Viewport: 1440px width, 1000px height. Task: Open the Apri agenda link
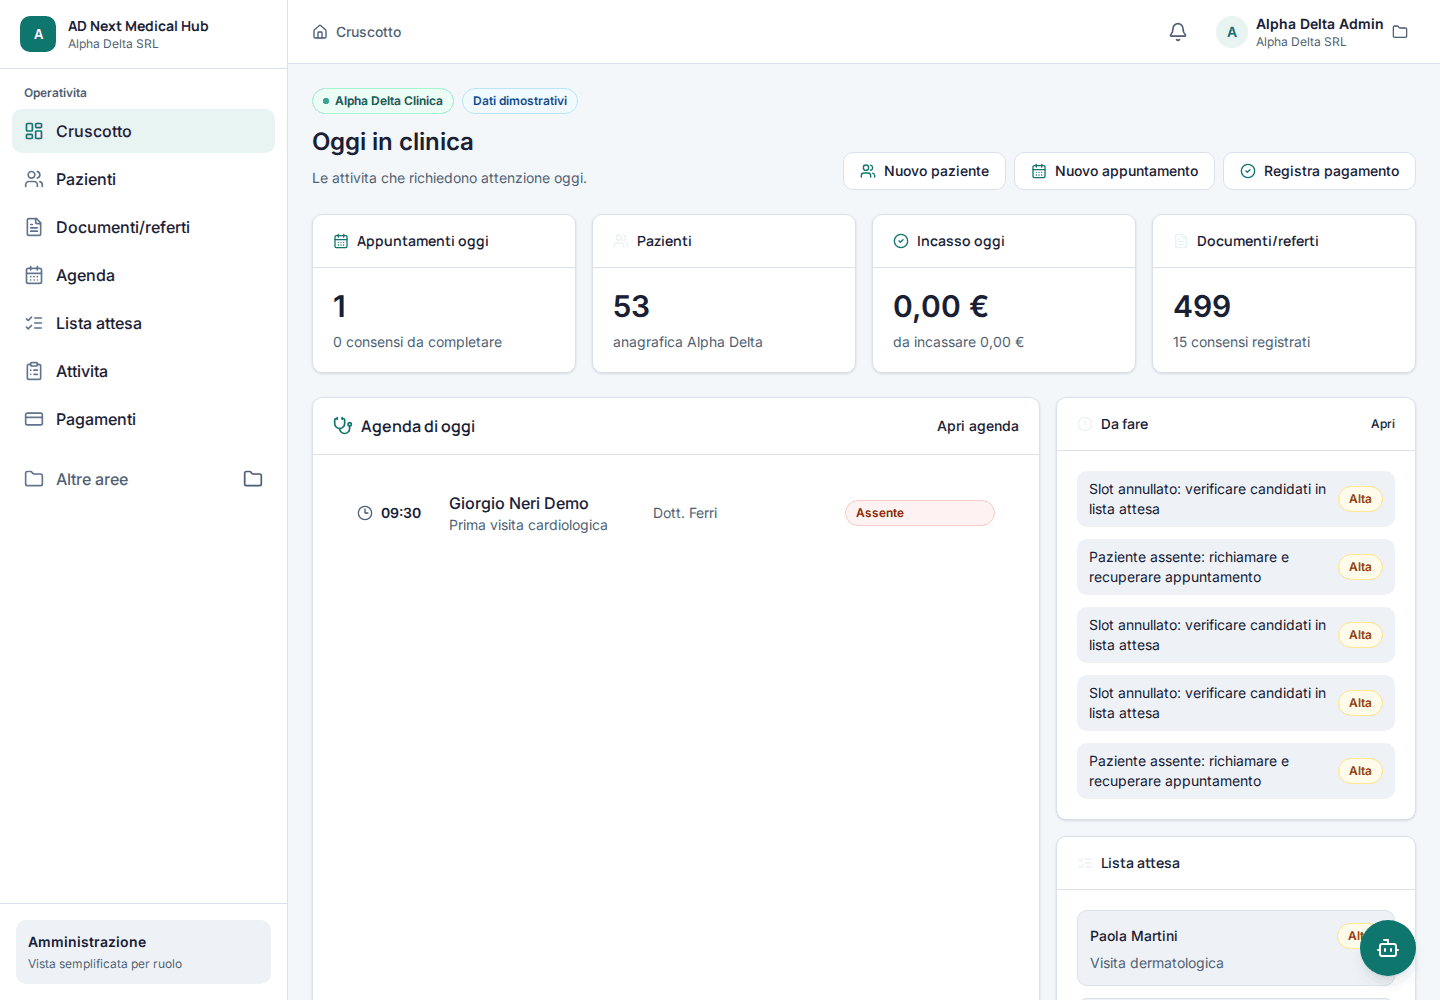tap(978, 426)
